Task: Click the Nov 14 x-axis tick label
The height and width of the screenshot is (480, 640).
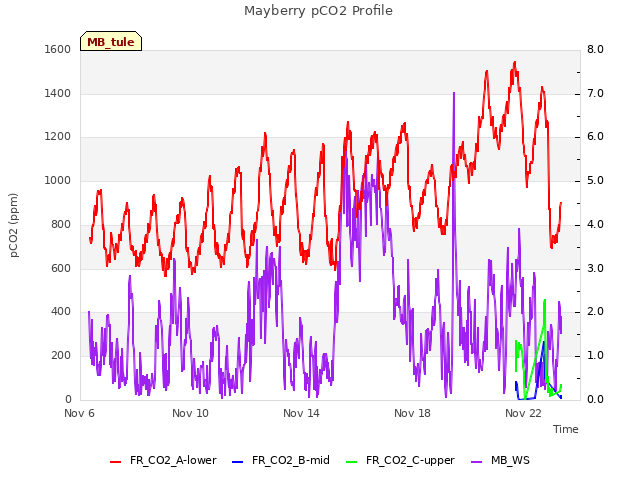Action: (x=301, y=413)
